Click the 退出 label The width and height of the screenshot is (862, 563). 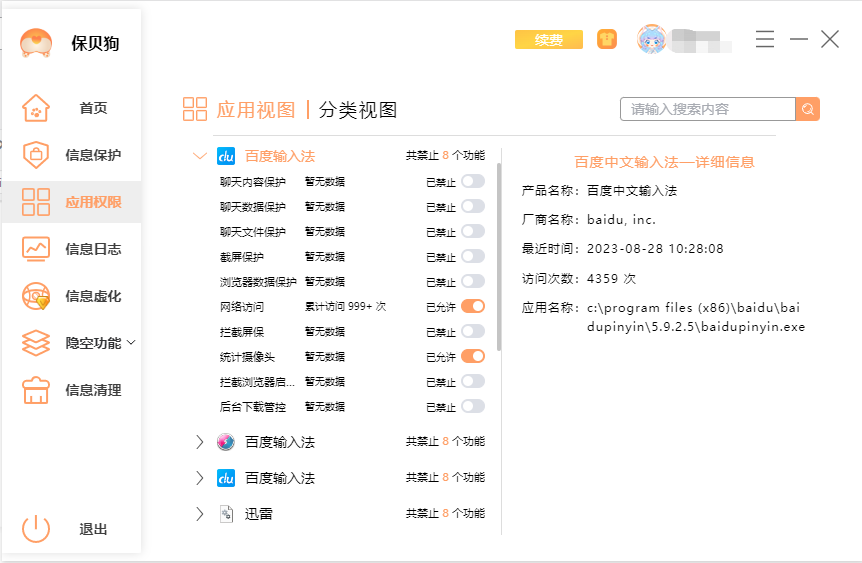point(93,529)
